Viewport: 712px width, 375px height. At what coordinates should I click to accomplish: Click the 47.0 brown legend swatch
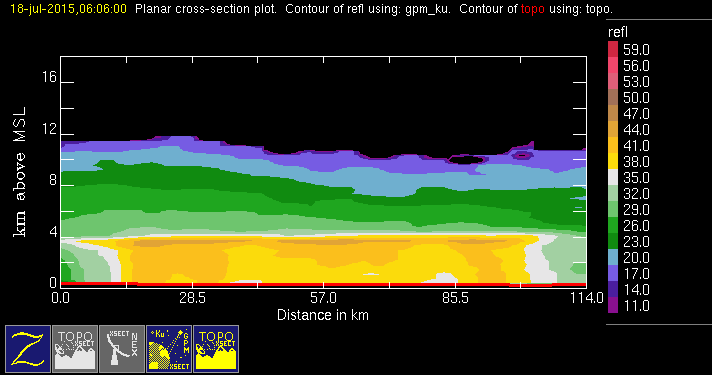613,113
